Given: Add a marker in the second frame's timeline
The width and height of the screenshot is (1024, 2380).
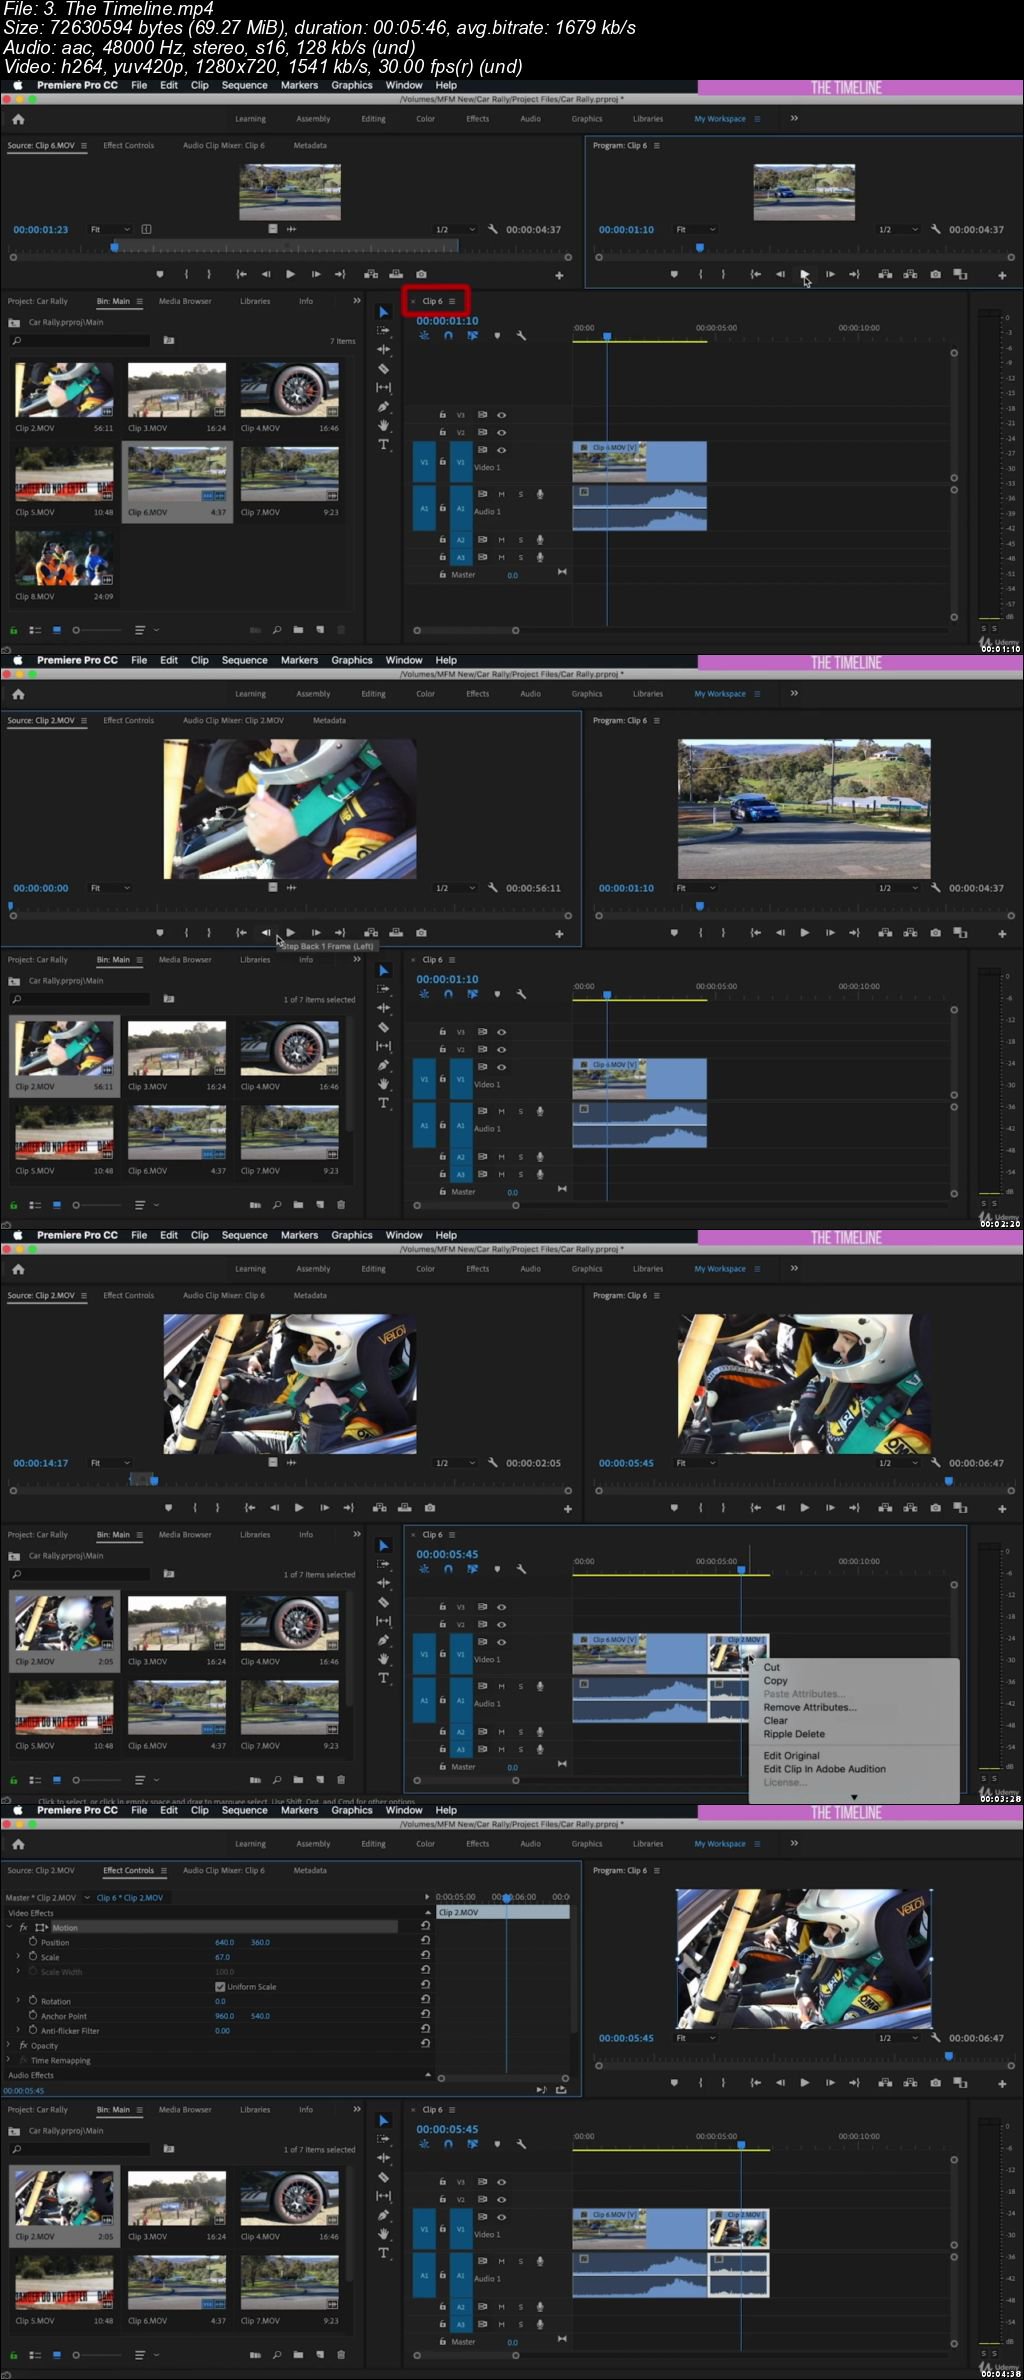Looking at the screenshot, I should click(x=497, y=994).
